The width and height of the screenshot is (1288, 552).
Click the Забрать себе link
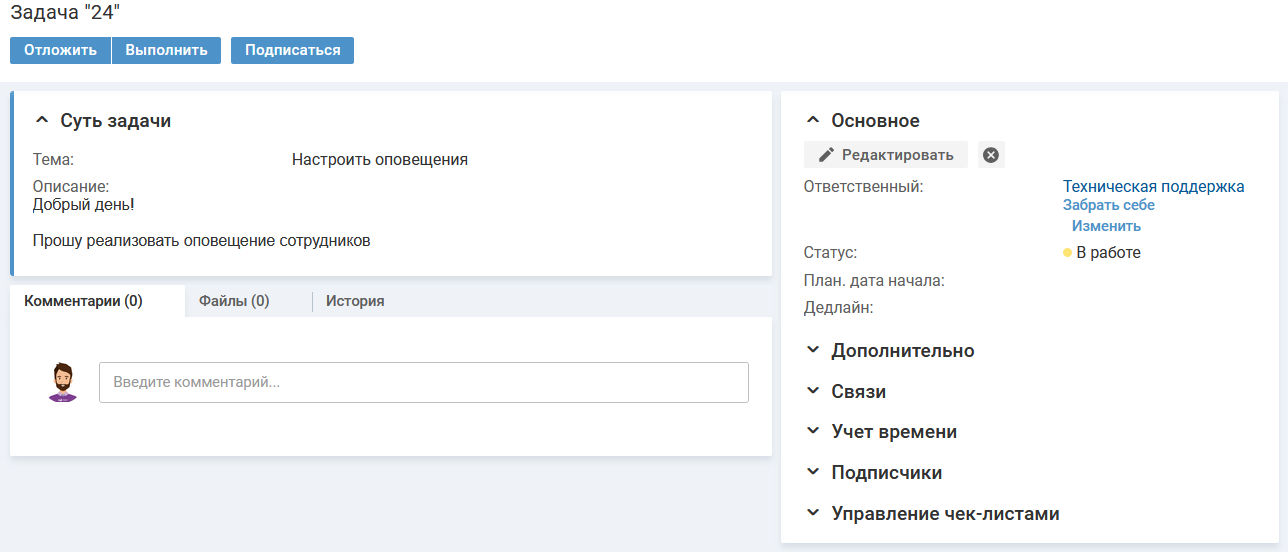[1108, 205]
